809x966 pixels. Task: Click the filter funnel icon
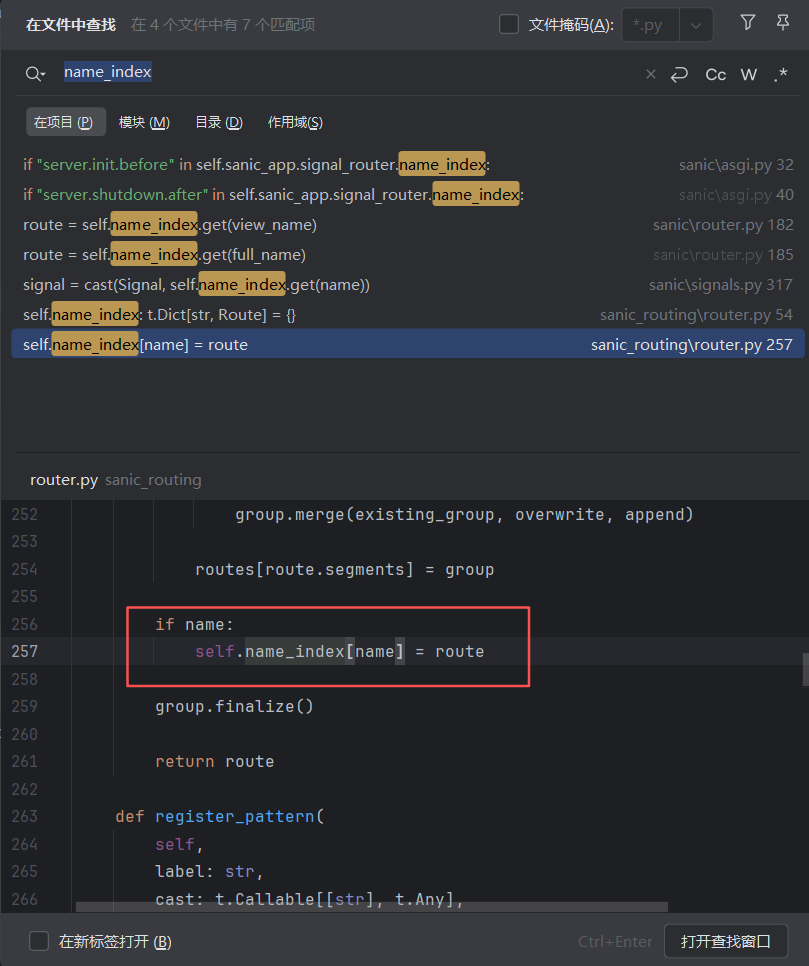click(x=747, y=23)
